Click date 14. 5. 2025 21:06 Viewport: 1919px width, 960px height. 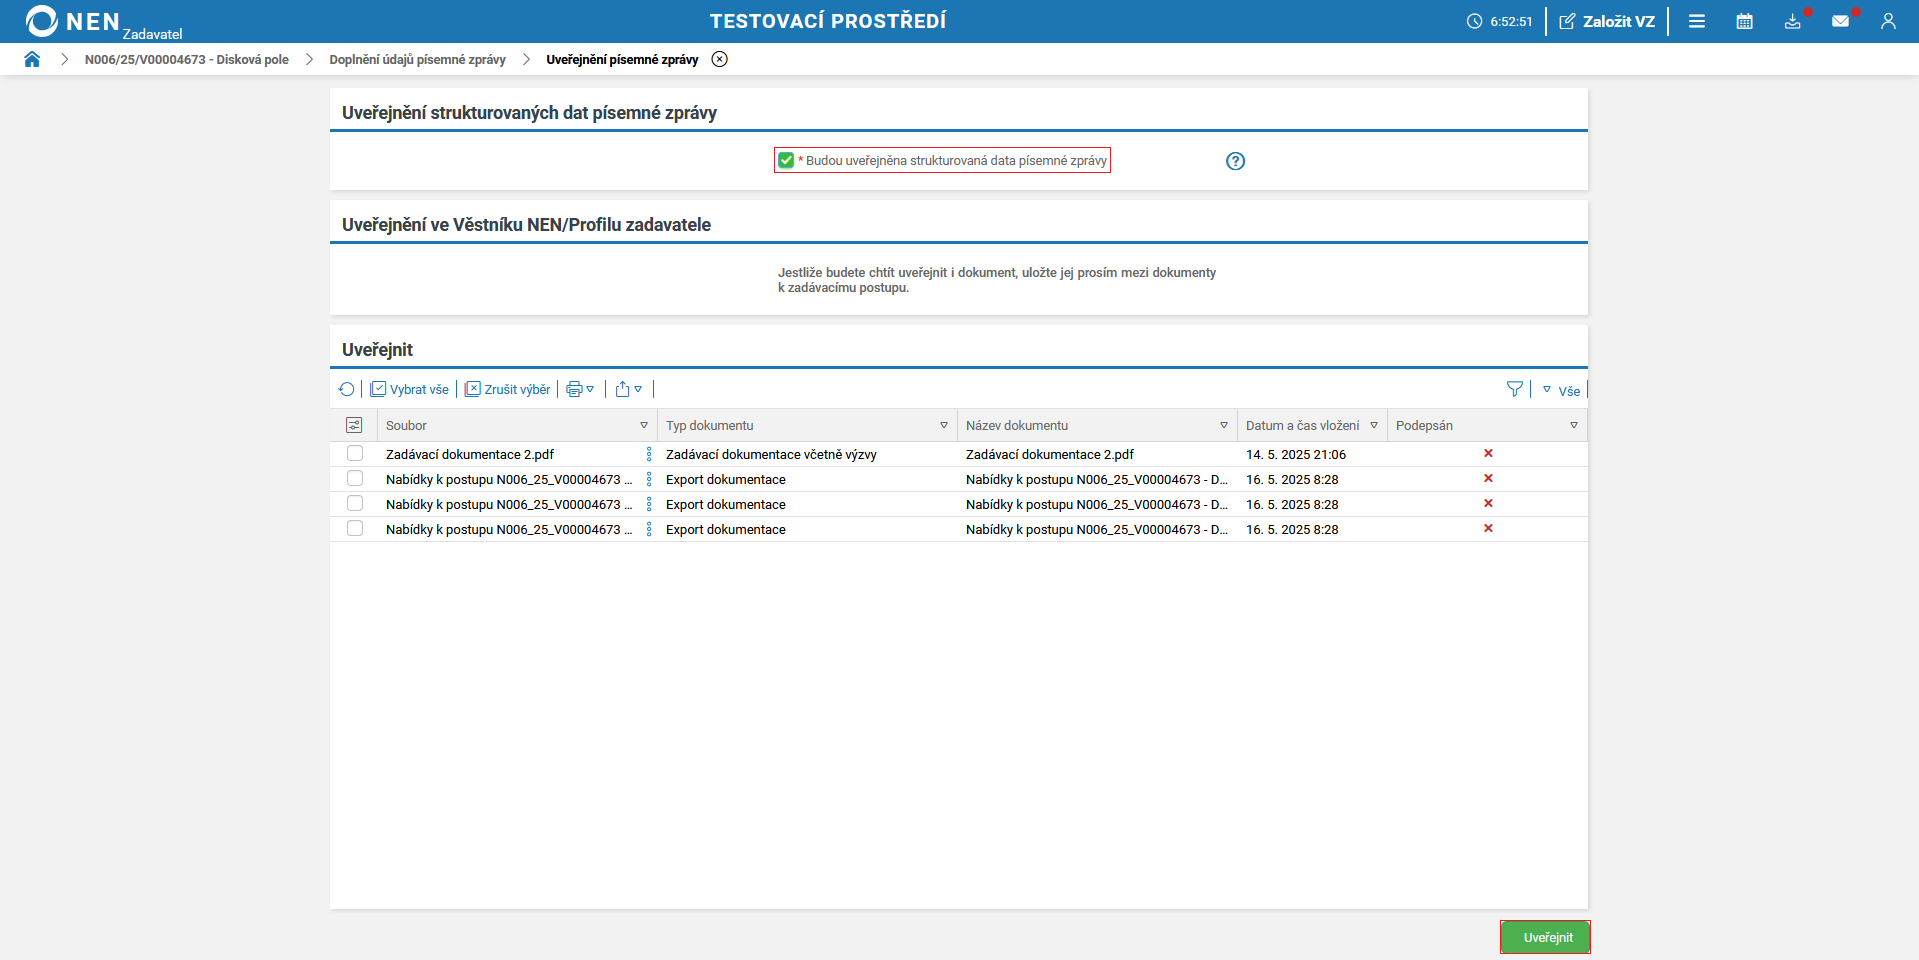[x=1296, y=454]
